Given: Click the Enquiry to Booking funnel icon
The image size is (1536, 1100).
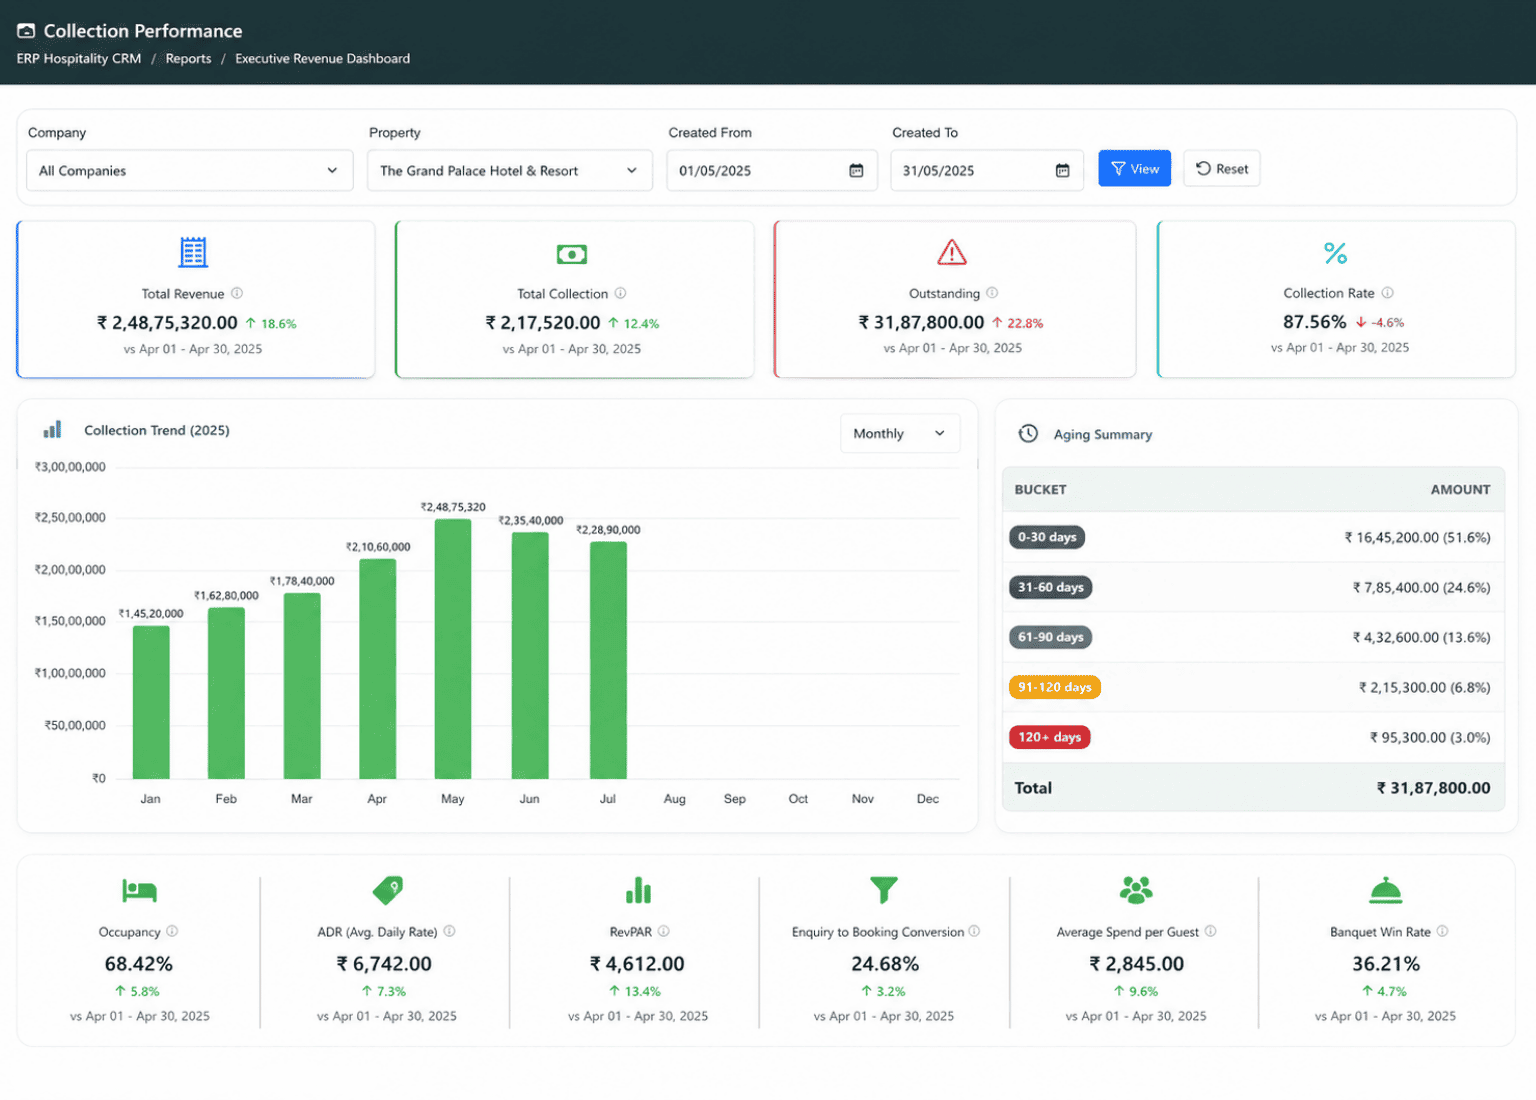Looking at the screenshot, I should pos(884,889).
